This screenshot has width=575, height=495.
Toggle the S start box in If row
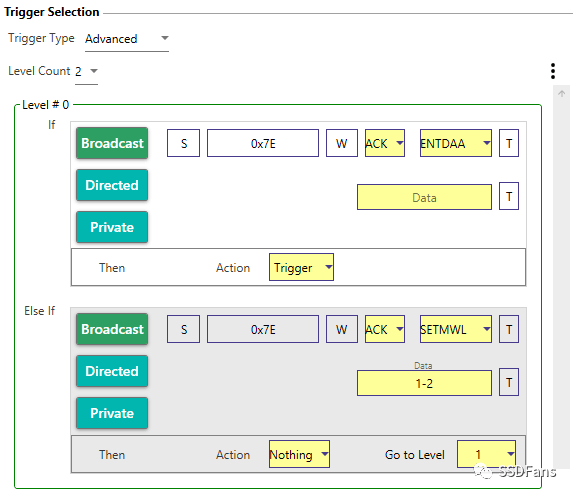tap(183, 143)
